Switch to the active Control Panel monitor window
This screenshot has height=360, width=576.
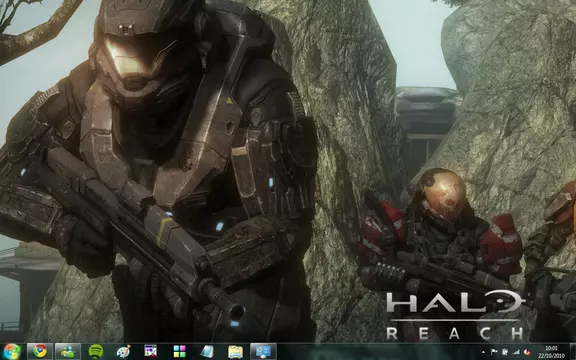point(263,352)
